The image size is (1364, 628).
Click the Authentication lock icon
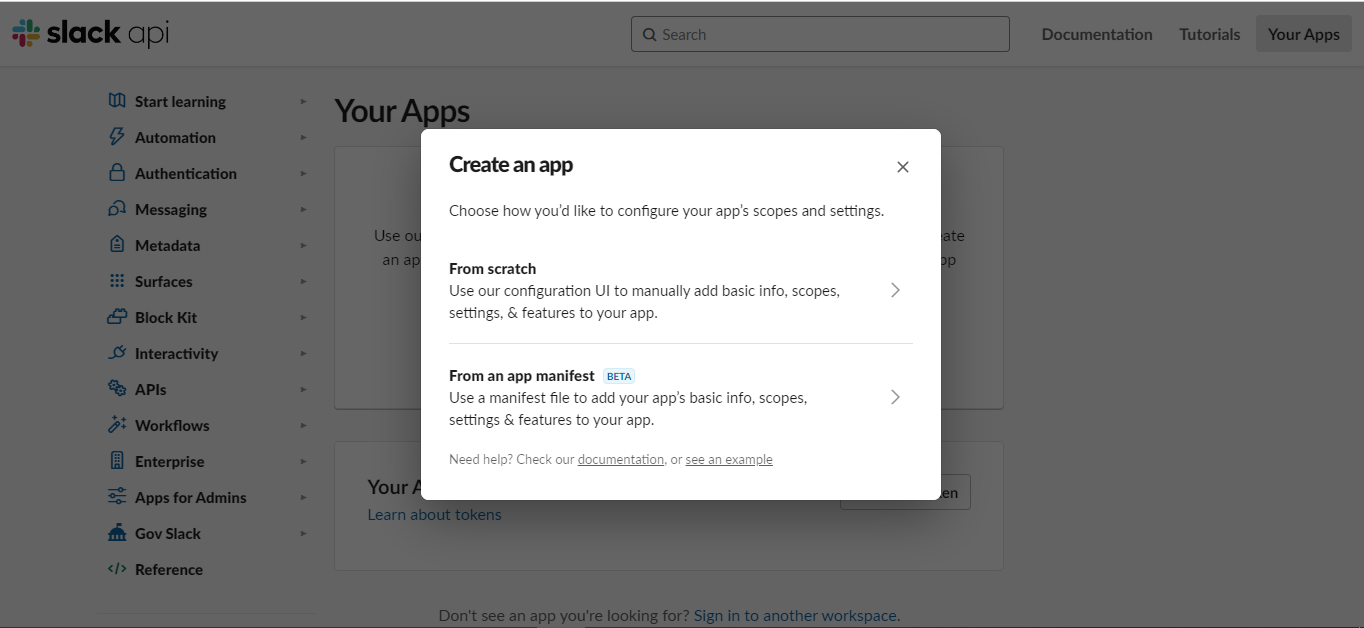pyautogui.click(x=117, y=173)
